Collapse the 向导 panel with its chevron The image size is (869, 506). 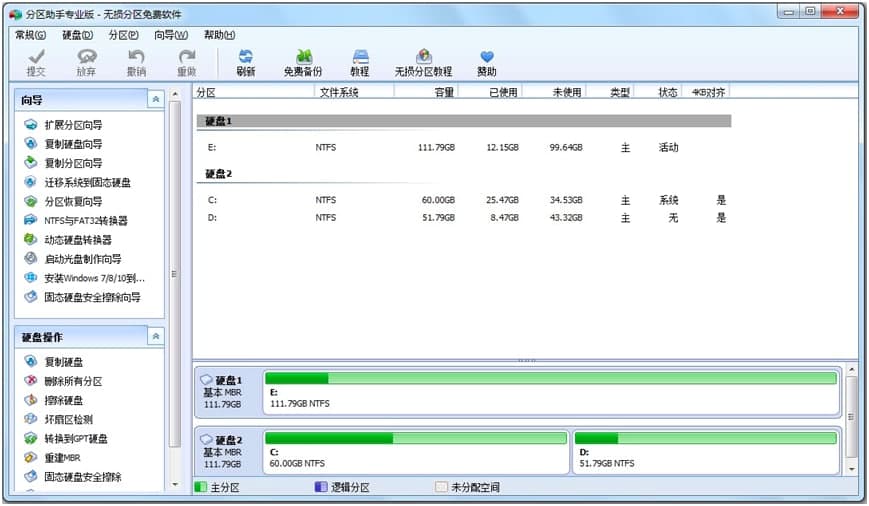[156, 99]
